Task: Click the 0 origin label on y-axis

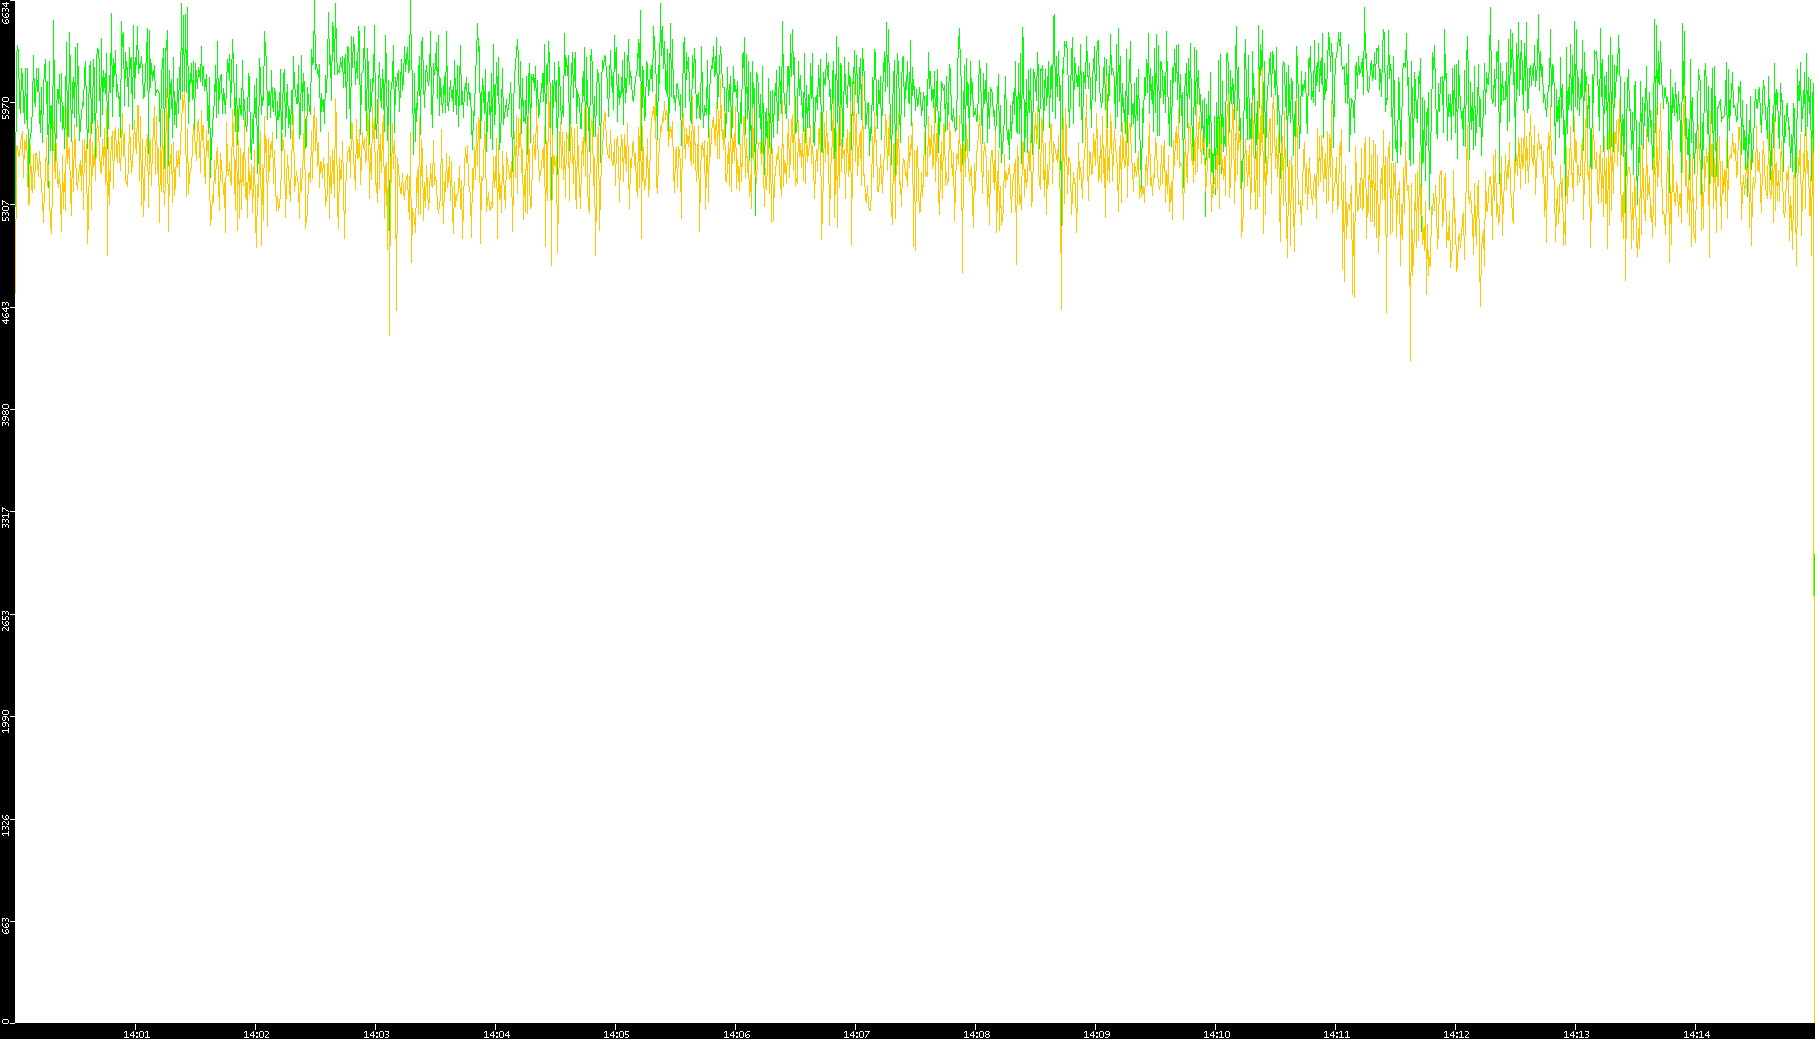Action: tap(6, 1021)
